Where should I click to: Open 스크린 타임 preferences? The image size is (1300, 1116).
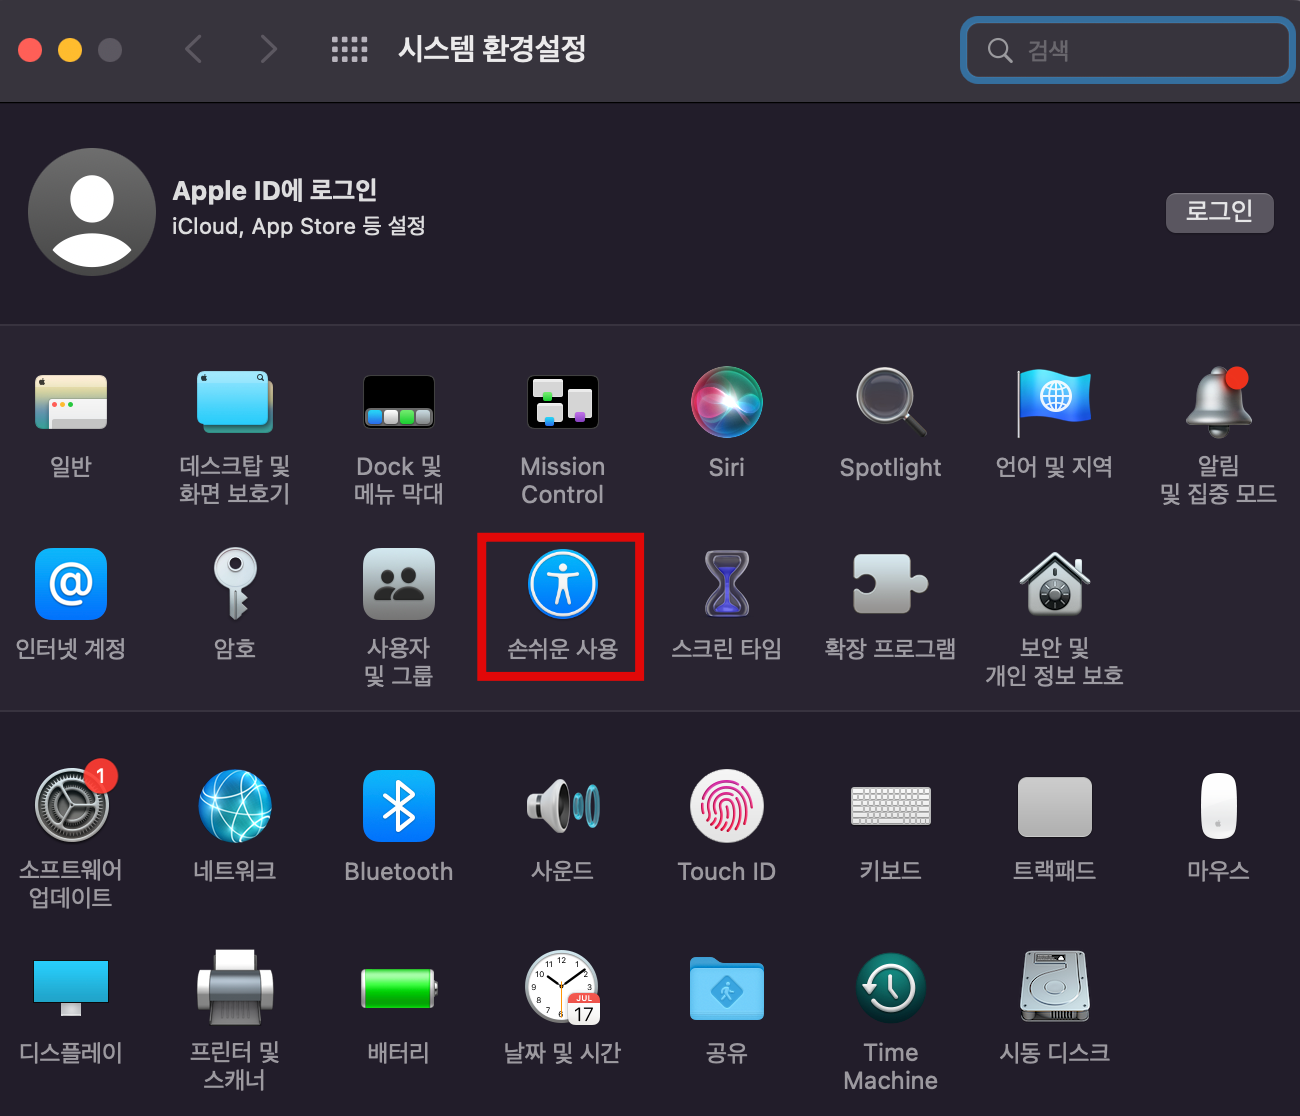(726, 584)
